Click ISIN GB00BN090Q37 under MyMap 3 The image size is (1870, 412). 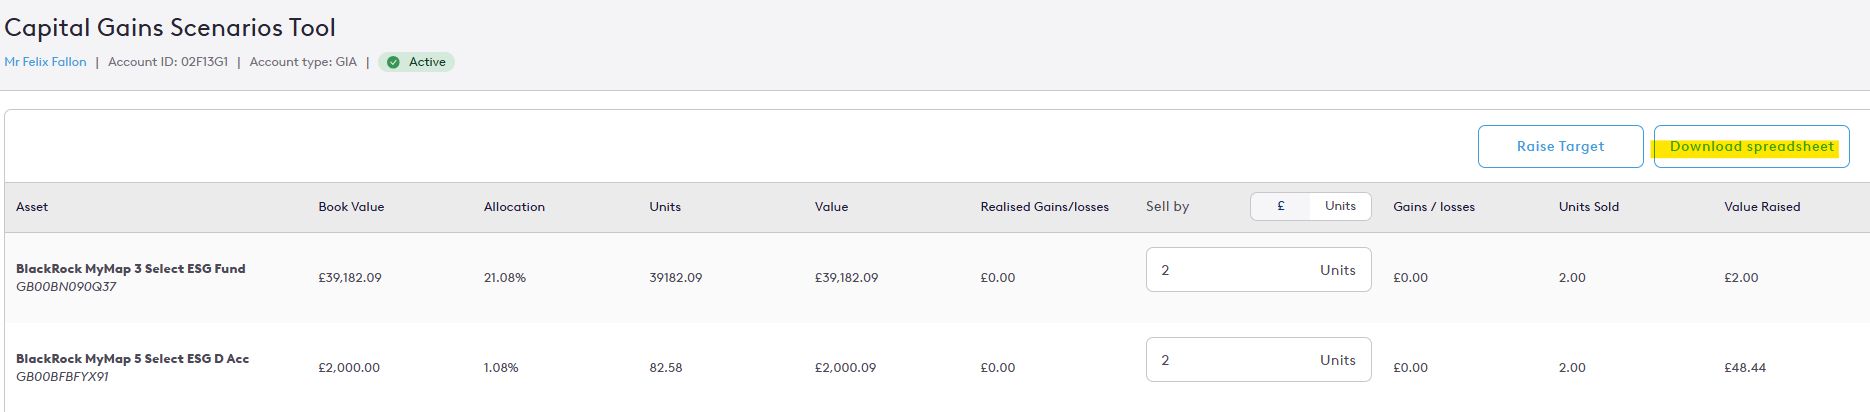(66, 287)
